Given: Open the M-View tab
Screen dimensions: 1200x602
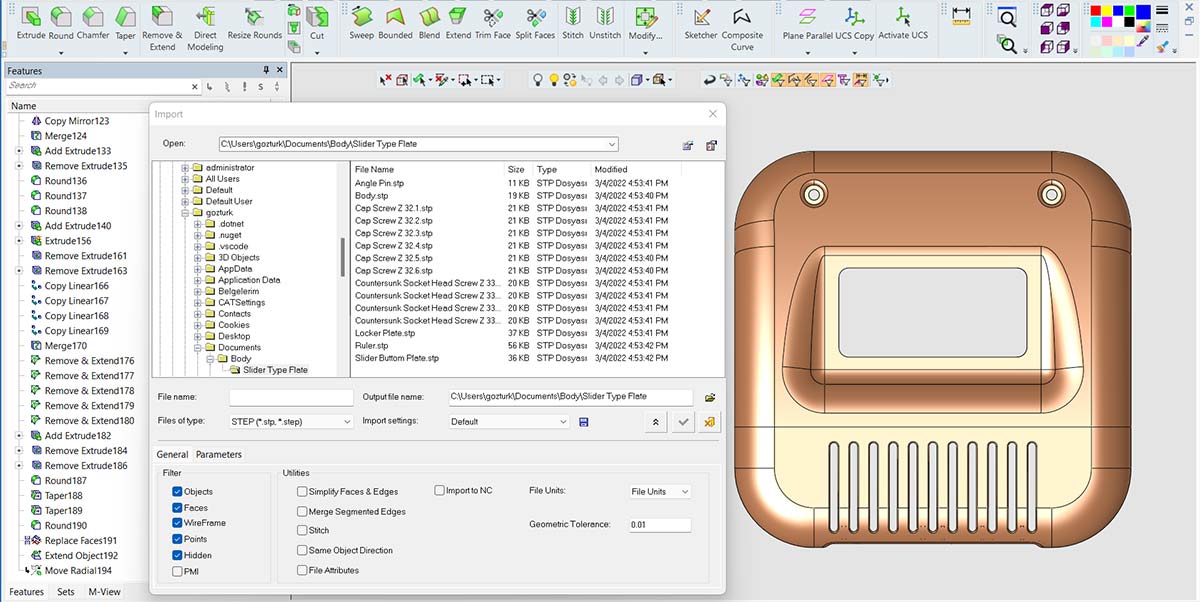Looking at the screenshot, I should 104,592.
